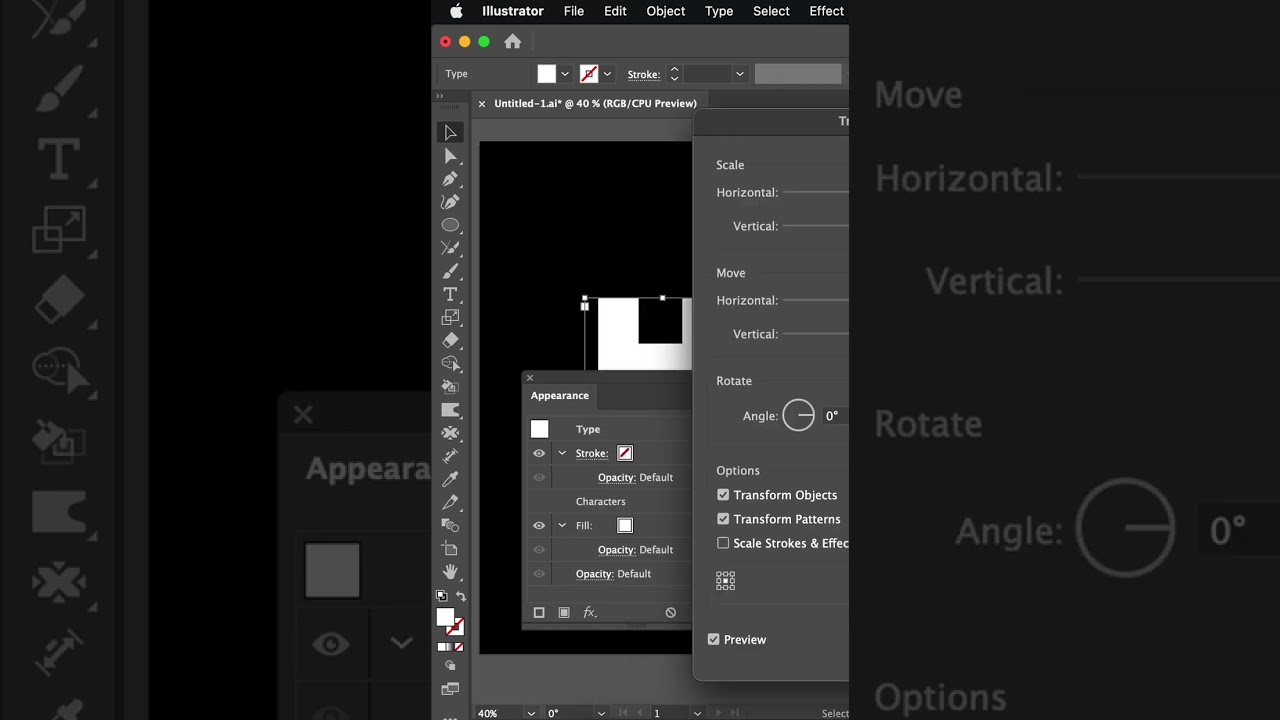Go to the first artboard

624,713
